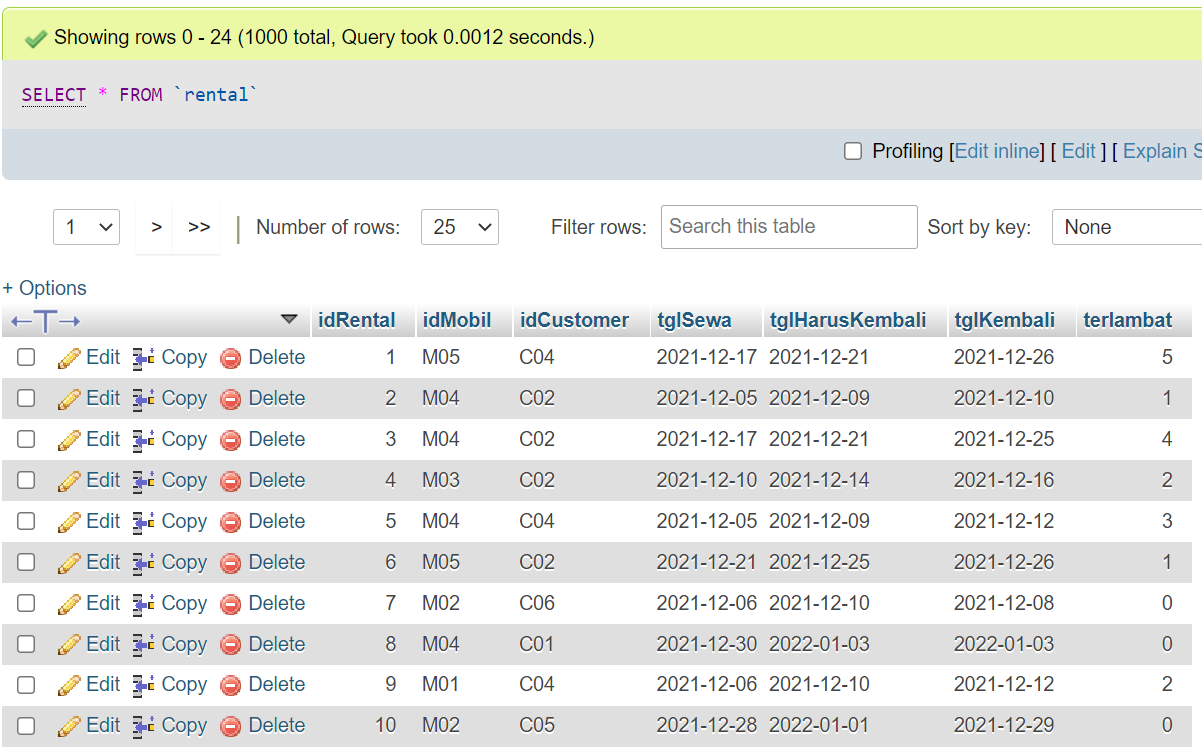This screenshot has width=1202, height=753.
Task: Go to next page with > button
Action: [x=156, y=227]
